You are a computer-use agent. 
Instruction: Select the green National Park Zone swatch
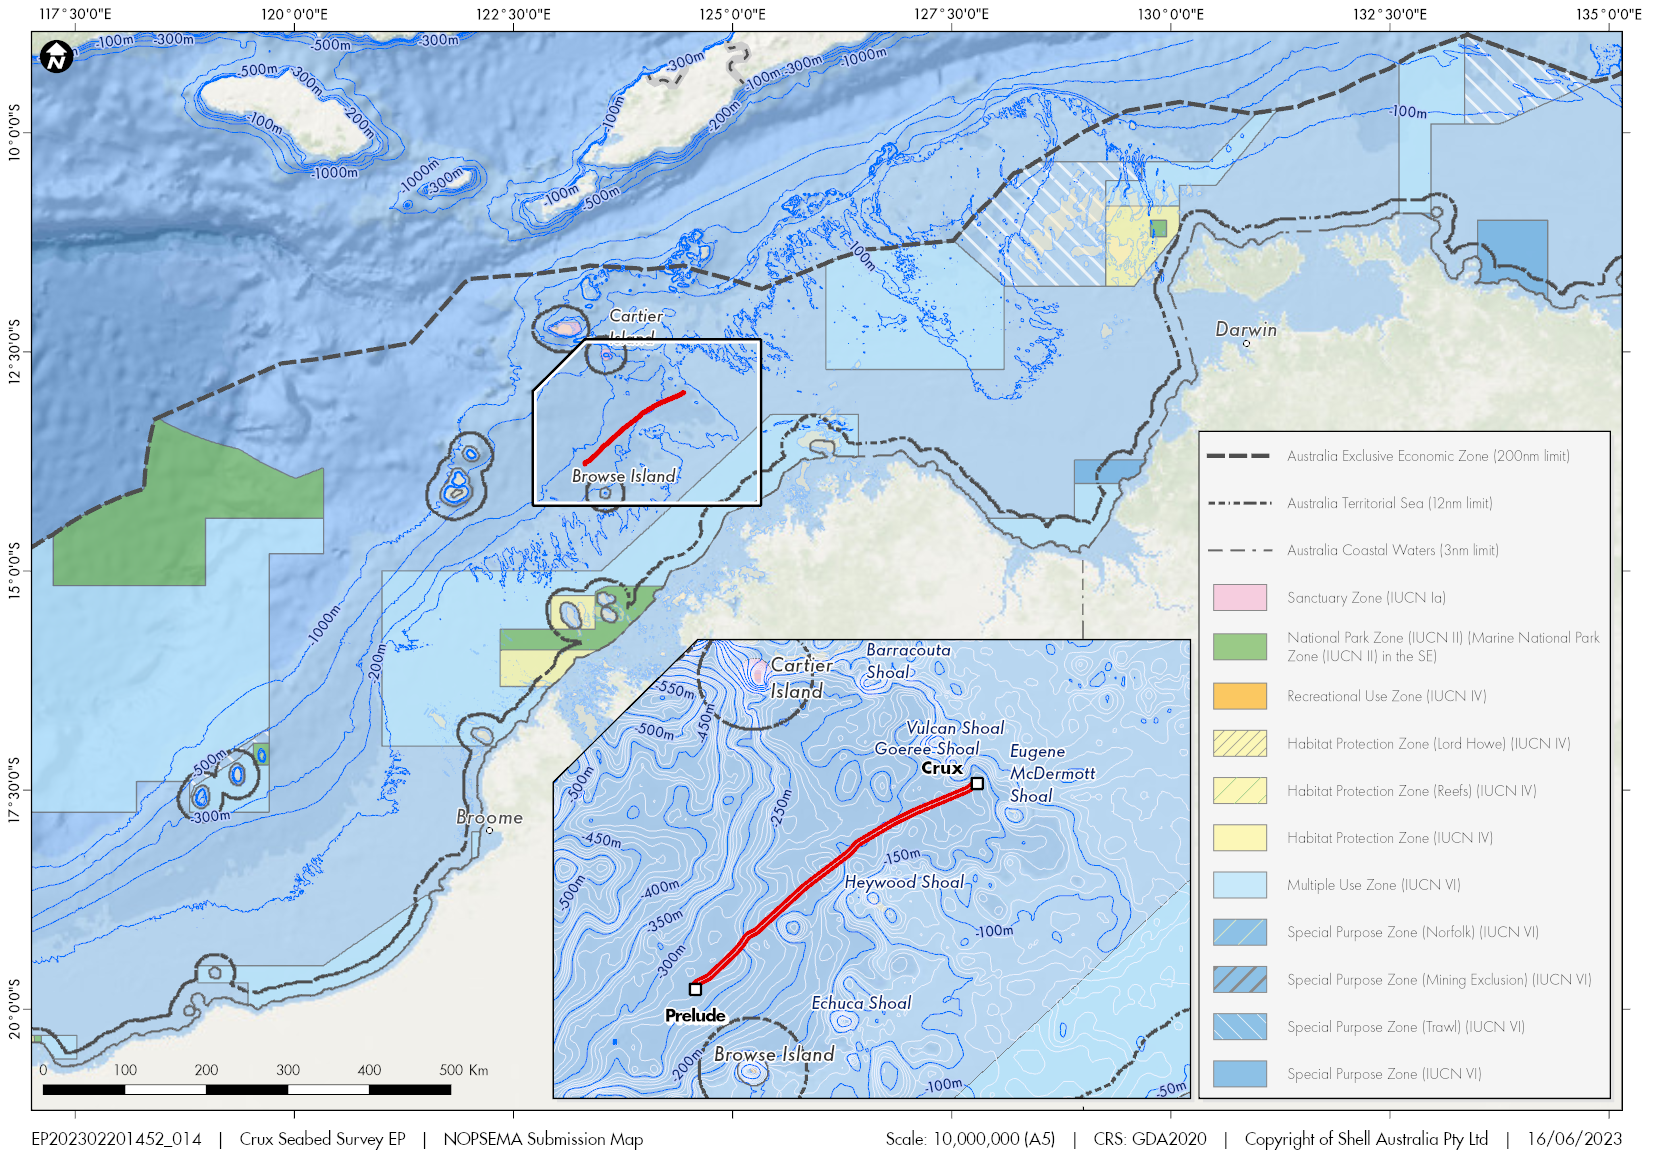(x=1239, y=647)
